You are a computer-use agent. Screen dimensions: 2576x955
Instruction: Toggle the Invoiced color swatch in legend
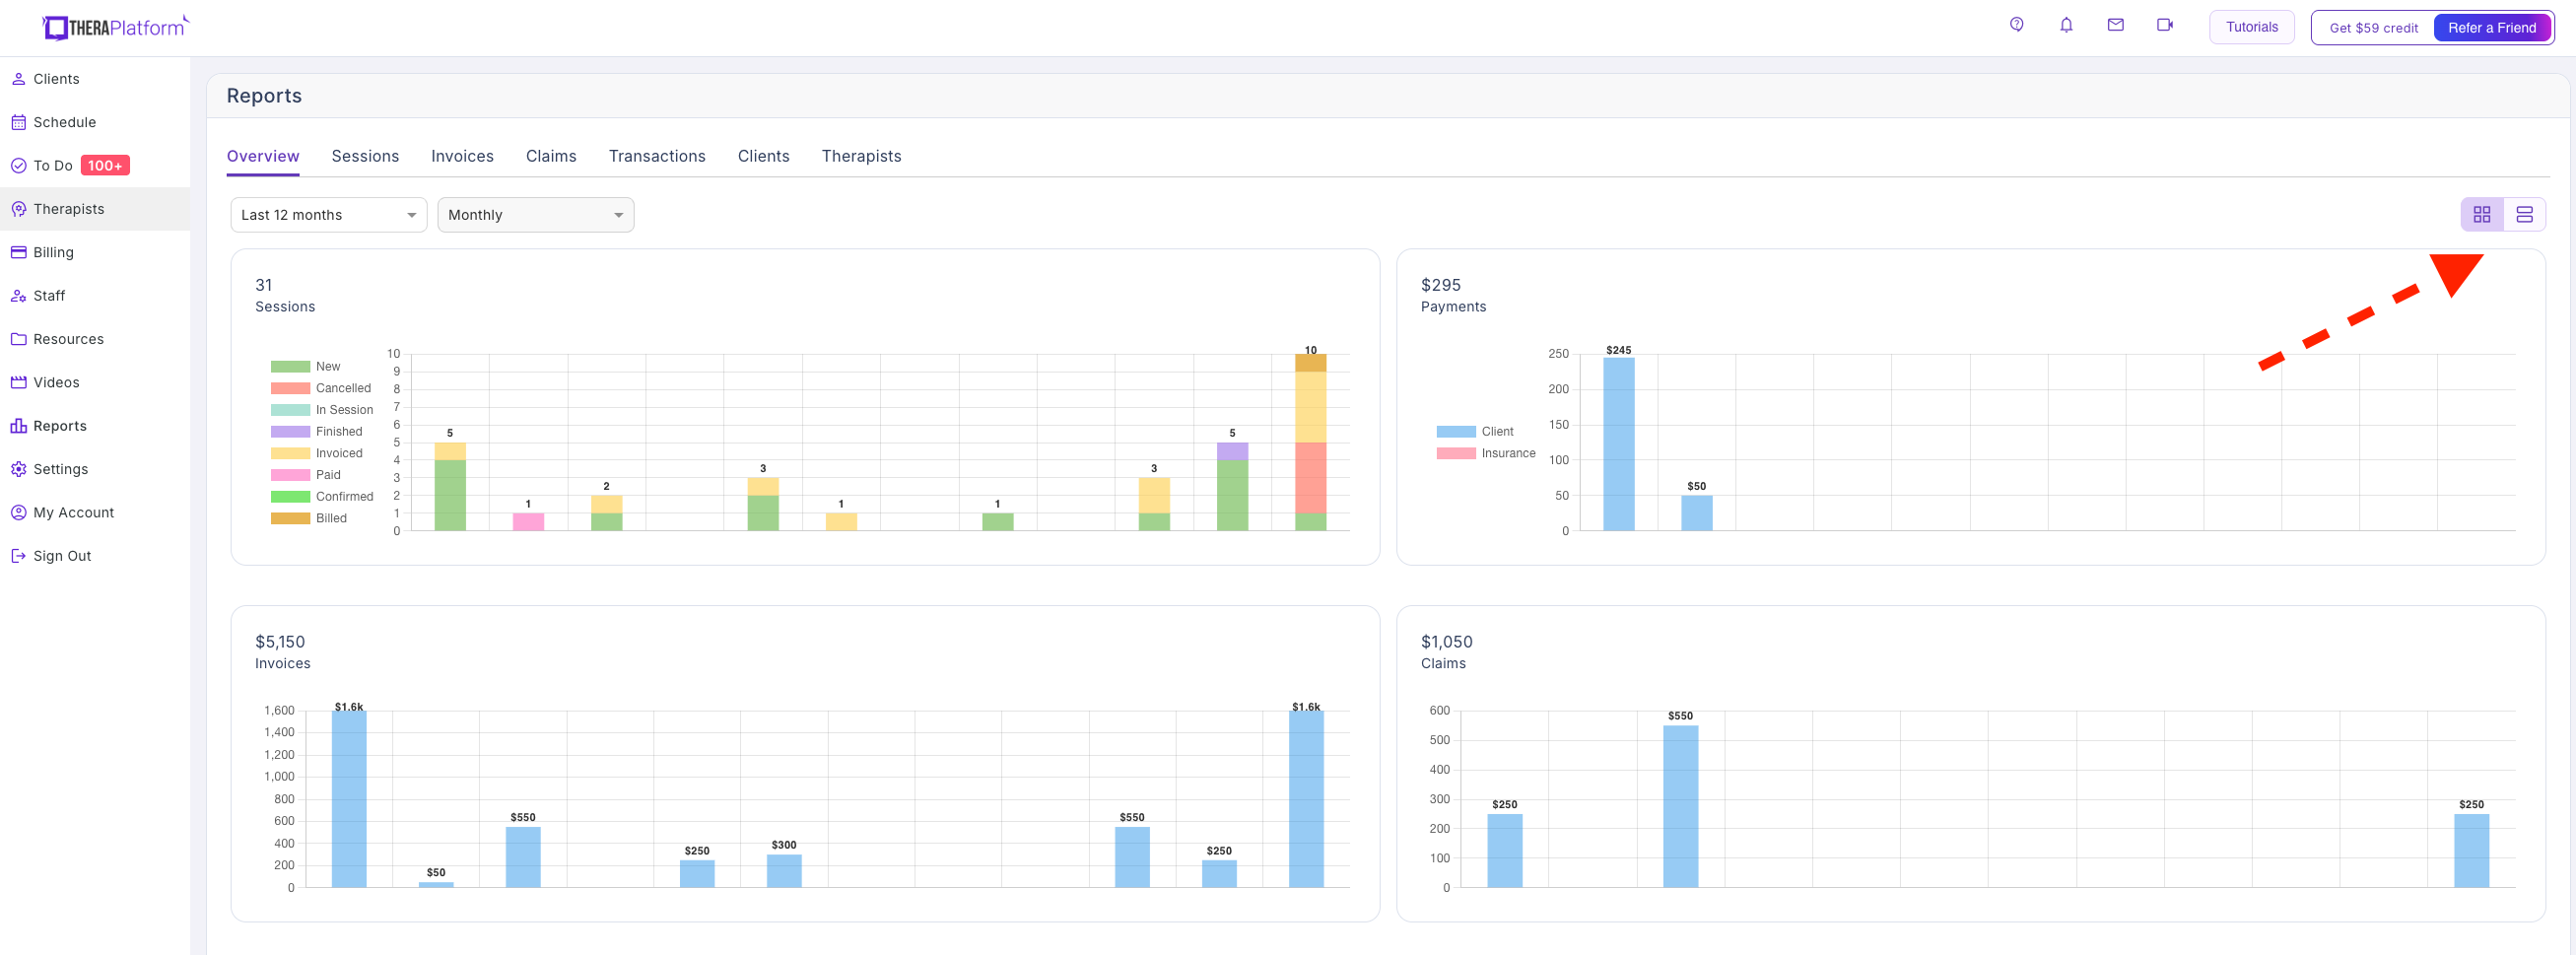[290, 453]
